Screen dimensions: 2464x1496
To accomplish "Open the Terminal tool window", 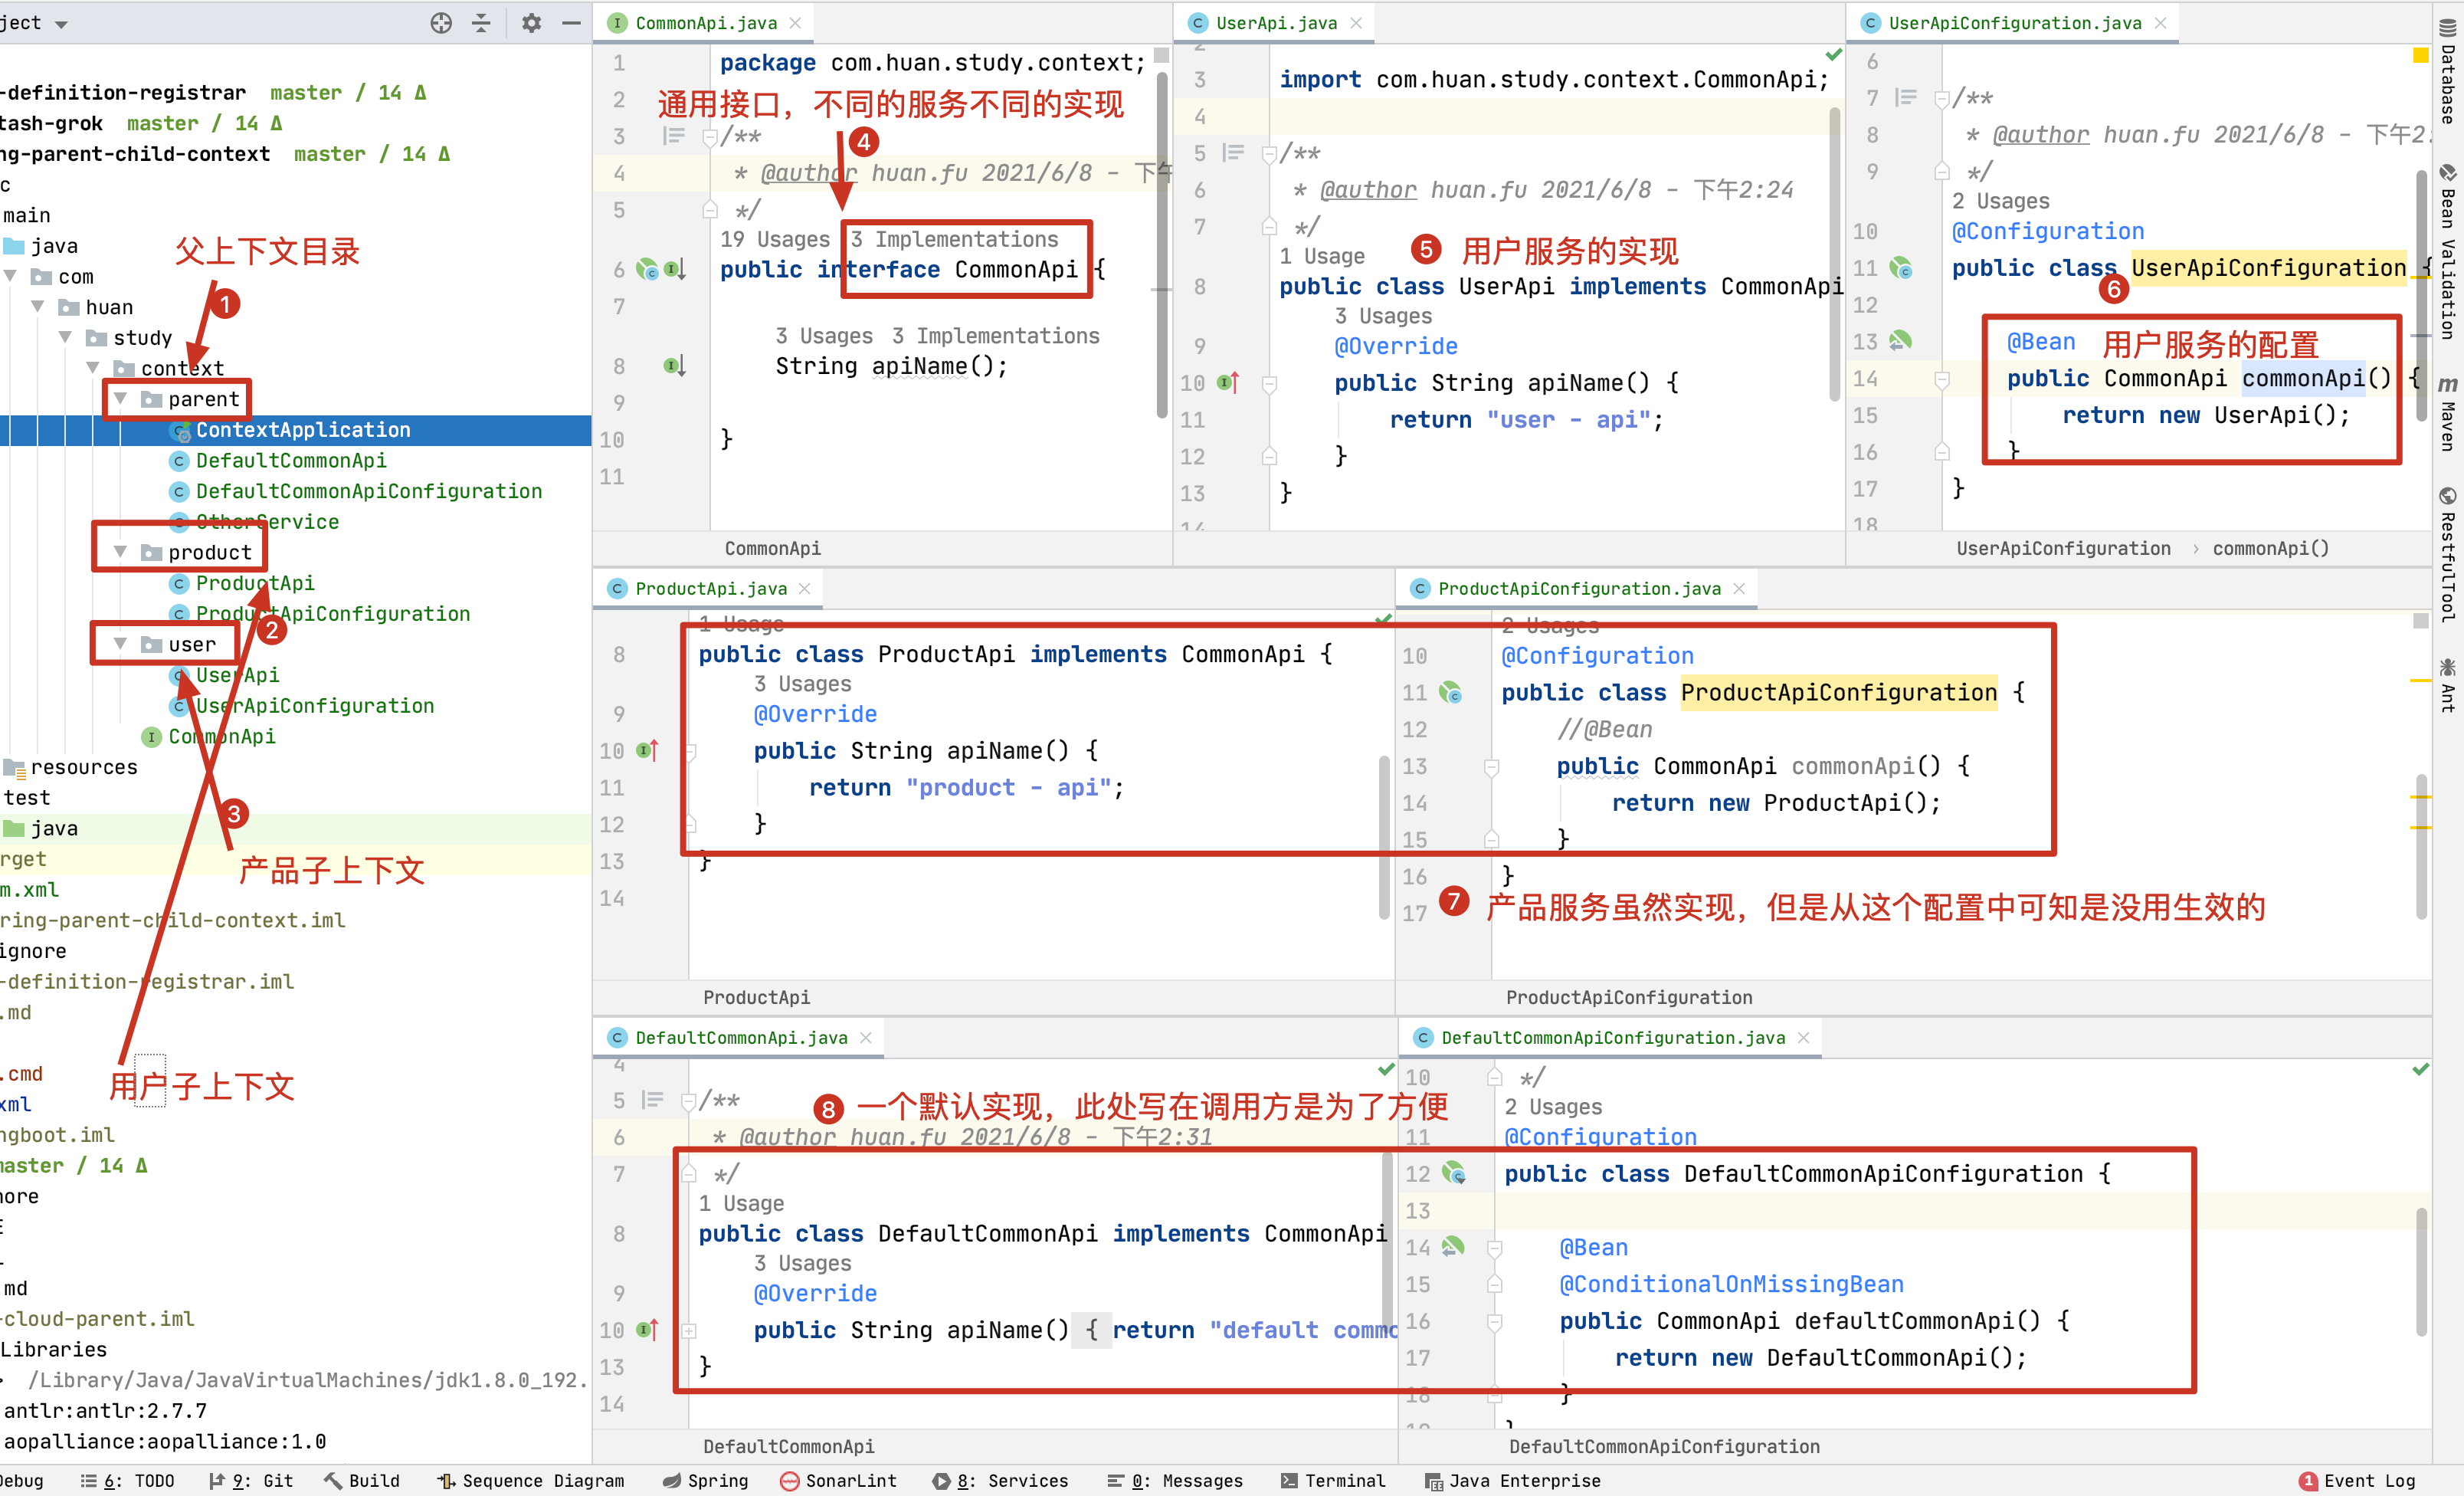I will (x=1333, y=1481).
